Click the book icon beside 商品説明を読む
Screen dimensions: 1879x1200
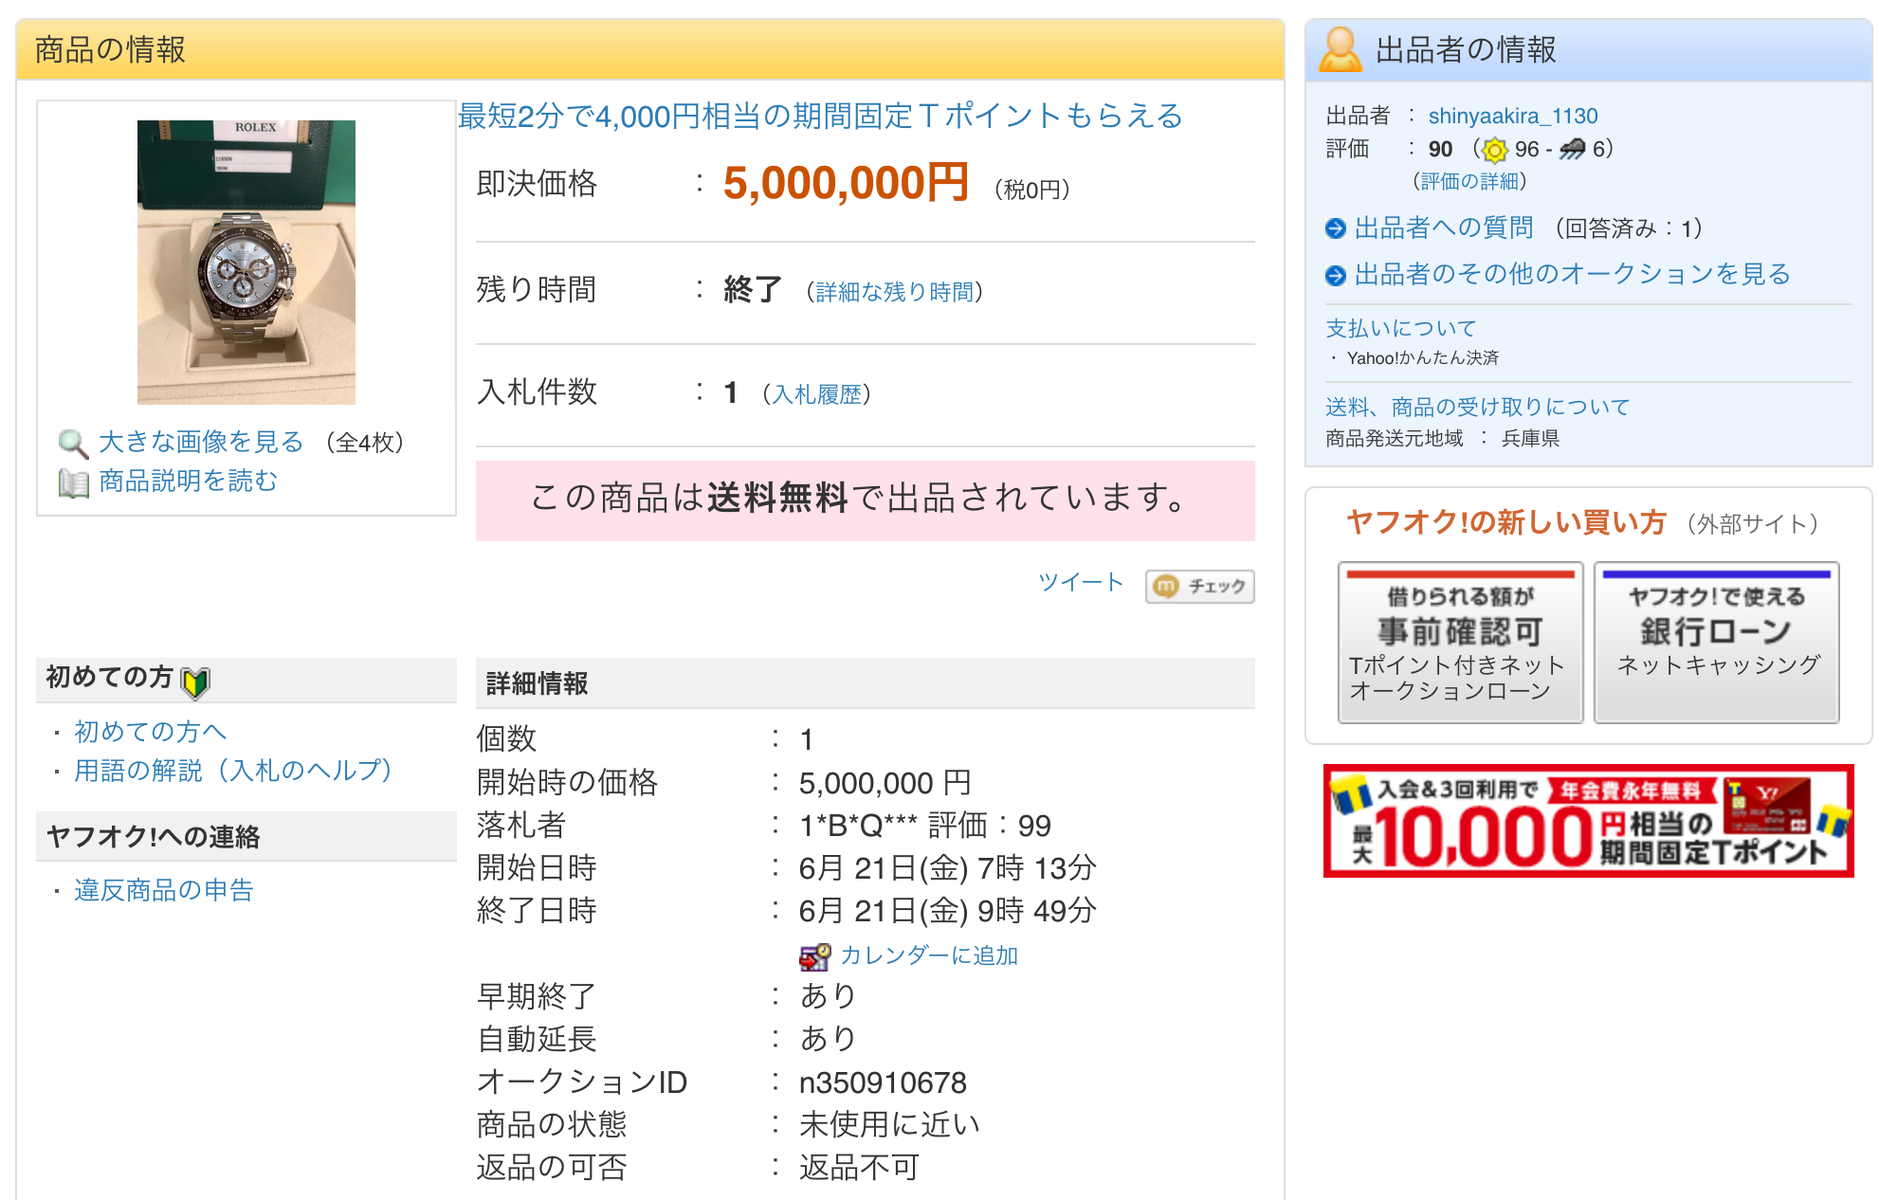pyautogui.click(x=73, y=483)
